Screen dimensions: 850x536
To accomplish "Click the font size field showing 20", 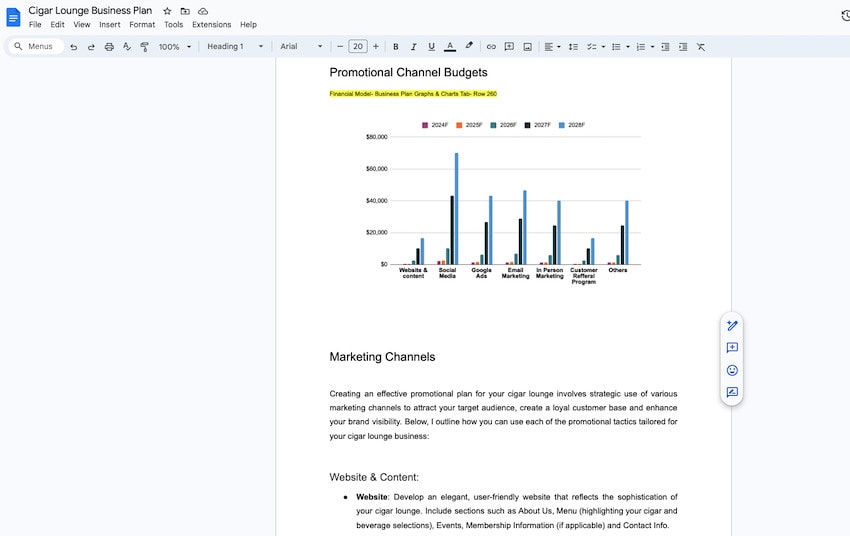I will point(358,47).
